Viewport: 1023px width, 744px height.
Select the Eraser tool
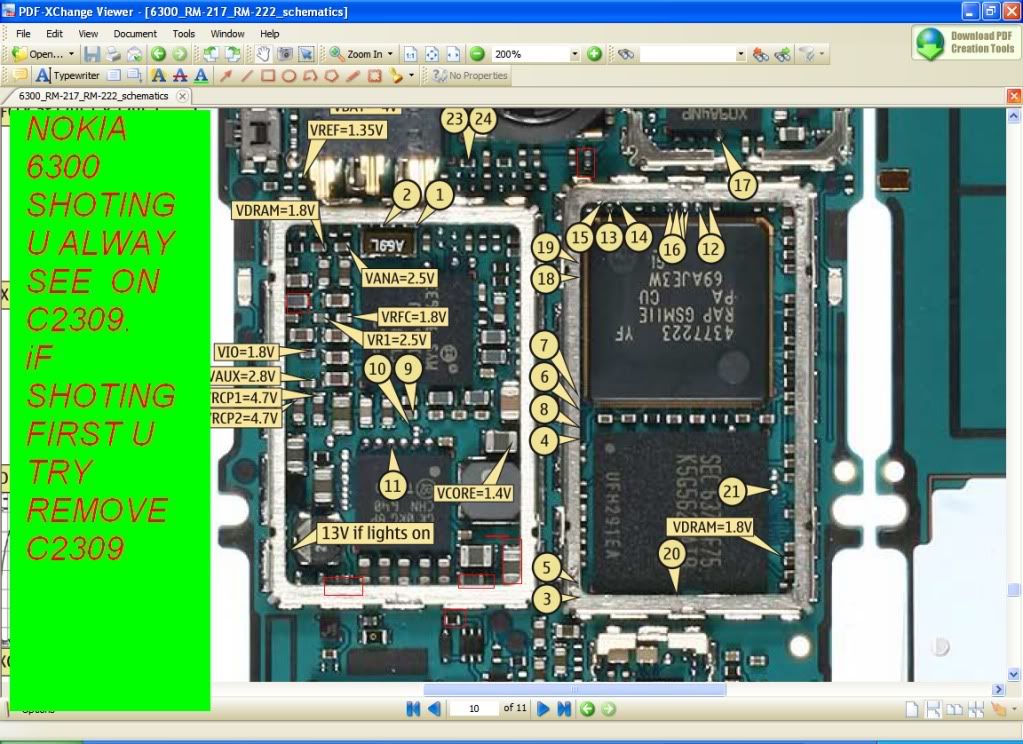(374, 76)
